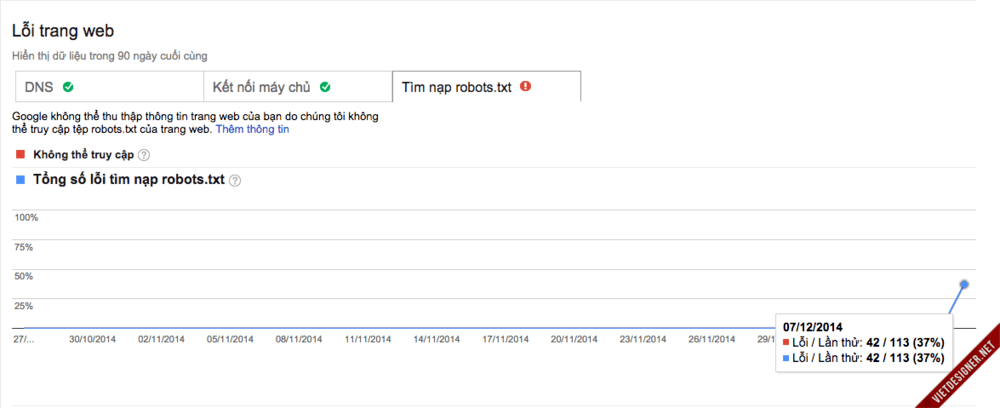Screen dimensions: 1000x408
Task: Click red error icon beside Tìm nạp robots.txt
Action: coord(526,87)
